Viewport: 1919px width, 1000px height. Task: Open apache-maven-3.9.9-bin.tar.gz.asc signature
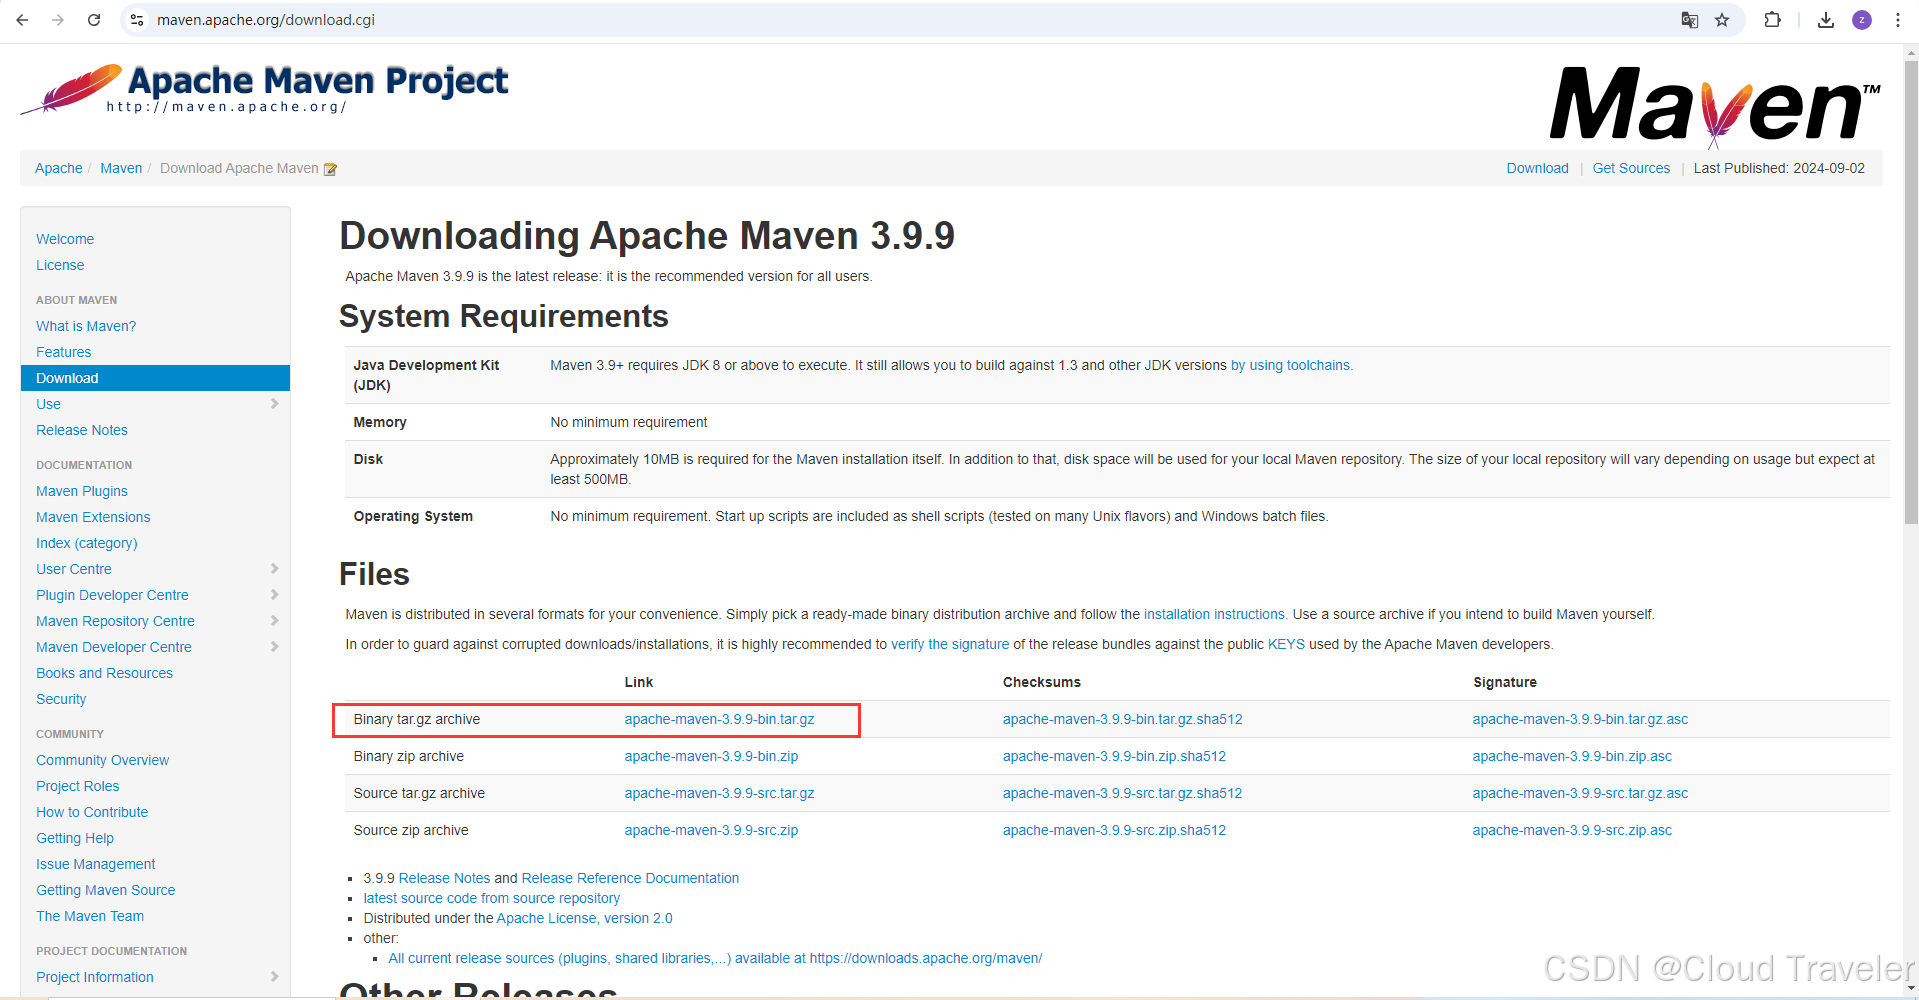click(1580, 719)
